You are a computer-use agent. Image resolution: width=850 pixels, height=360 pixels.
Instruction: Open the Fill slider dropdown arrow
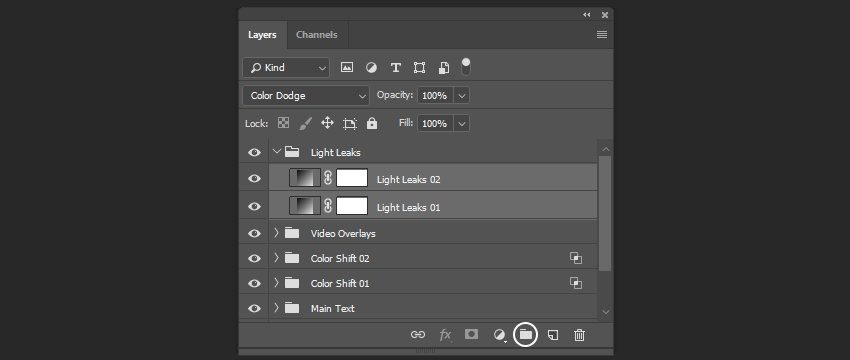tap(461, 124)
